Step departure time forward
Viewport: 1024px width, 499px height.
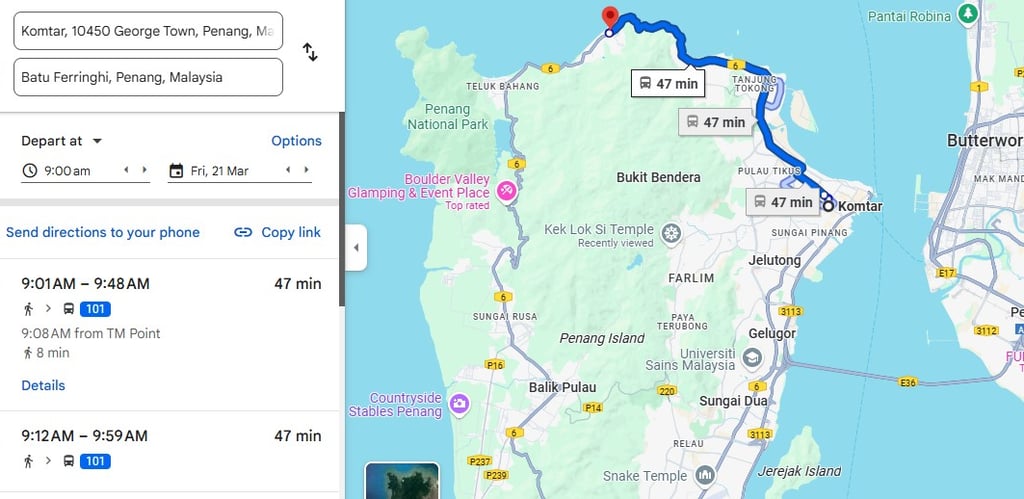coord(144,170)
